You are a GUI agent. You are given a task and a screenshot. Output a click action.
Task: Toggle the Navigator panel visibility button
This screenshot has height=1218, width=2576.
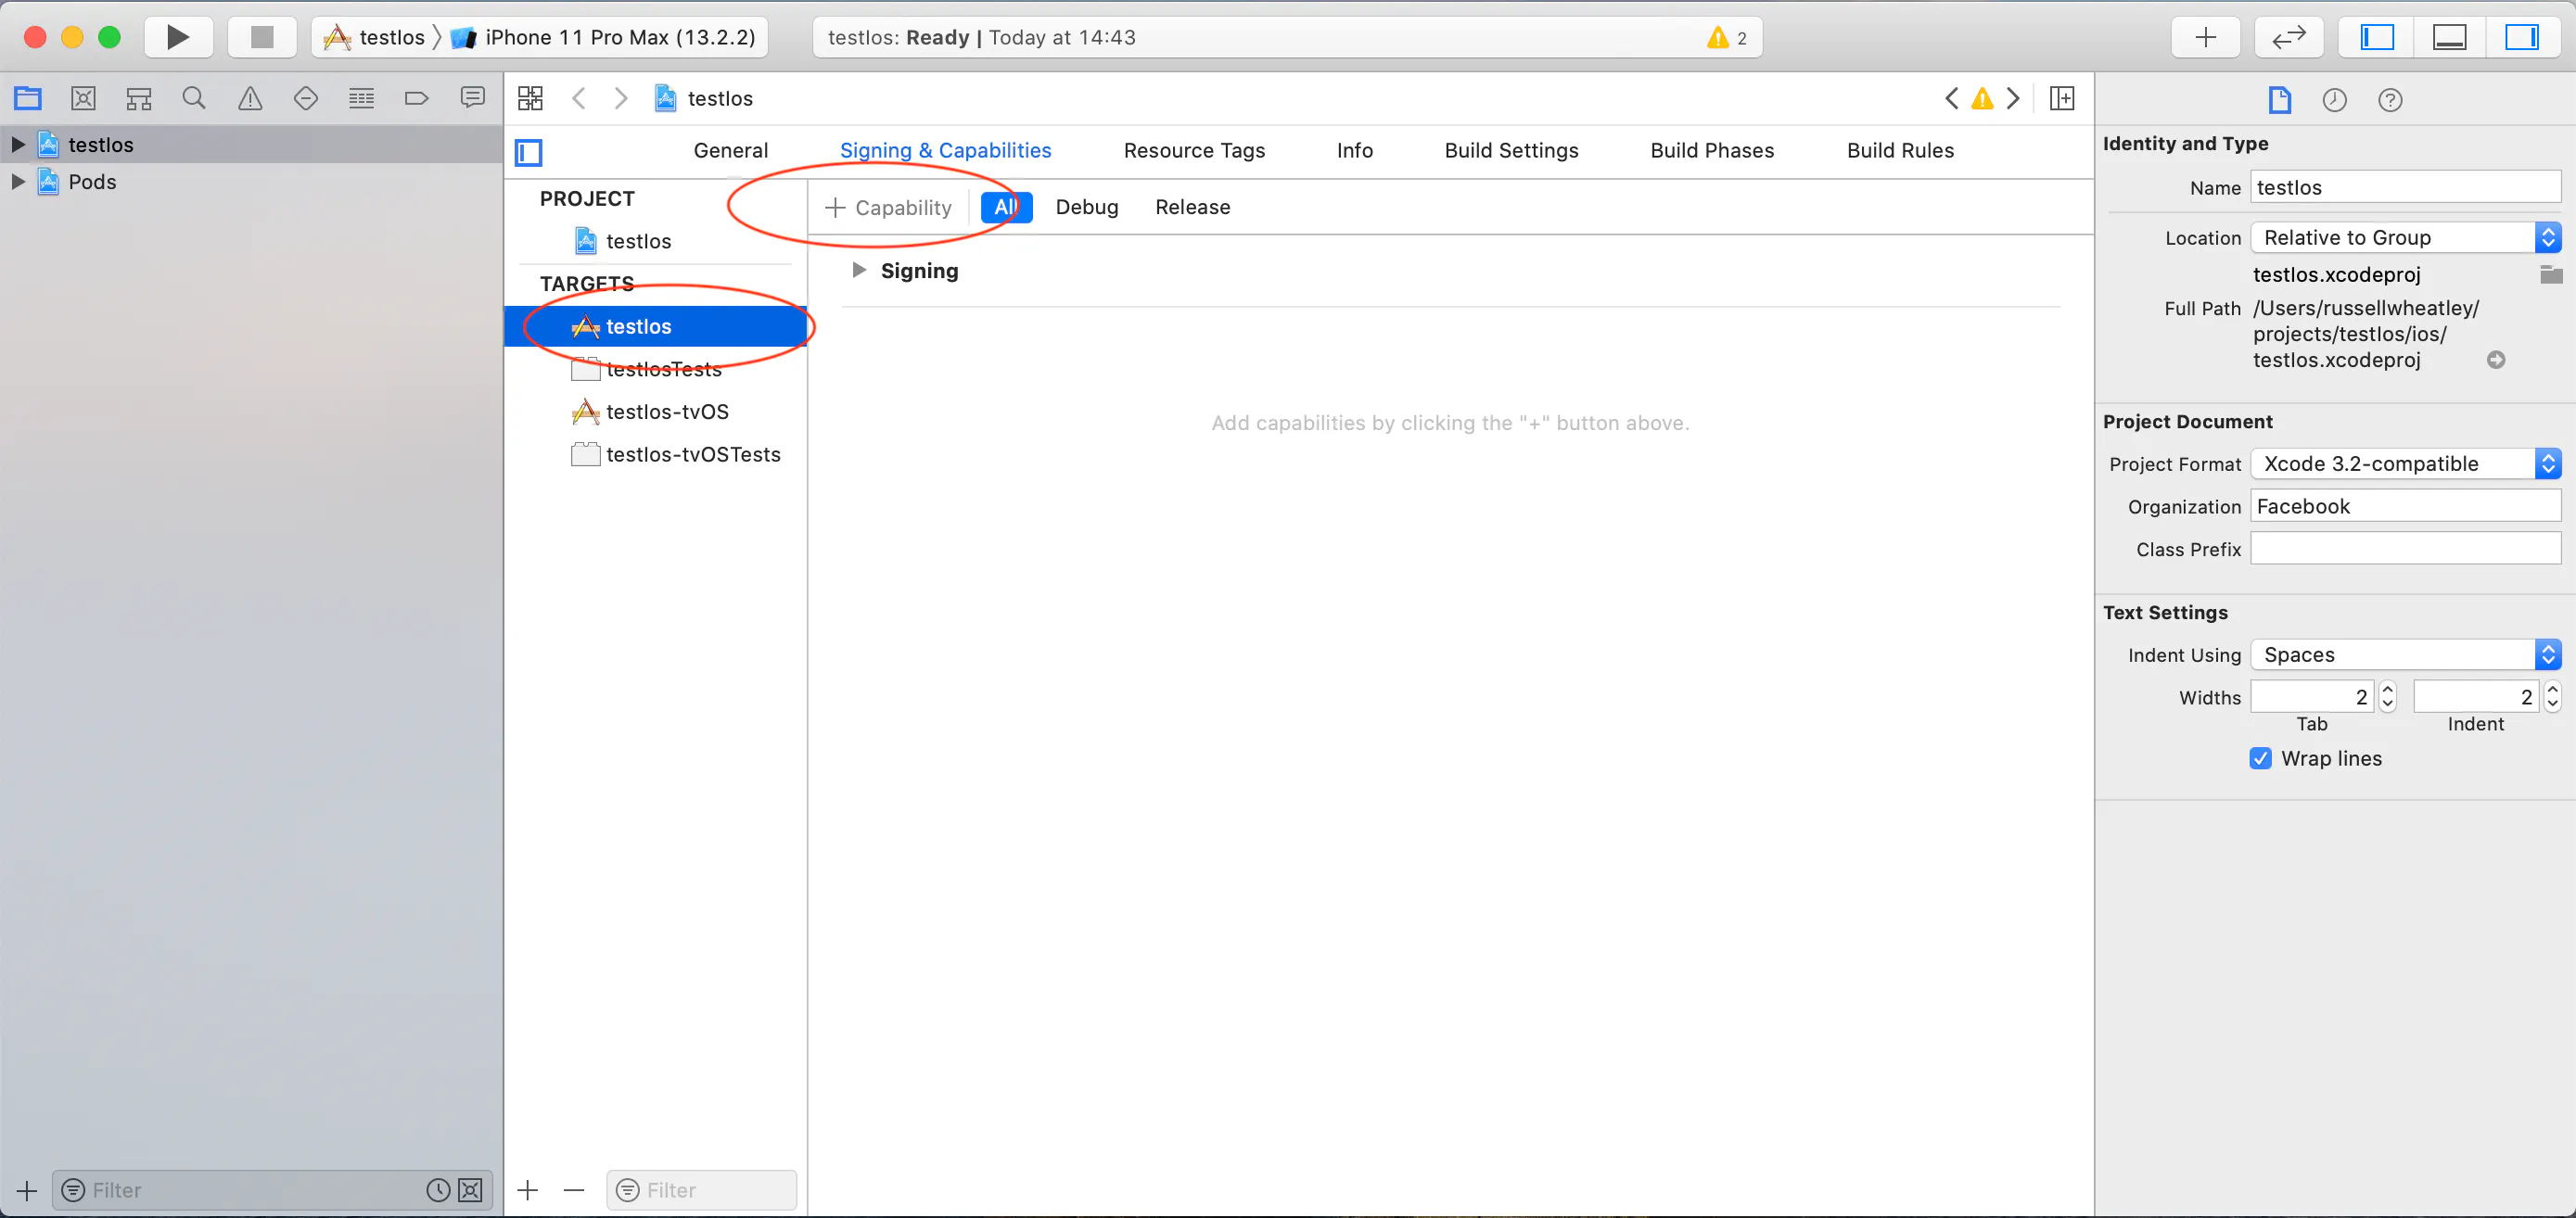2377,37
